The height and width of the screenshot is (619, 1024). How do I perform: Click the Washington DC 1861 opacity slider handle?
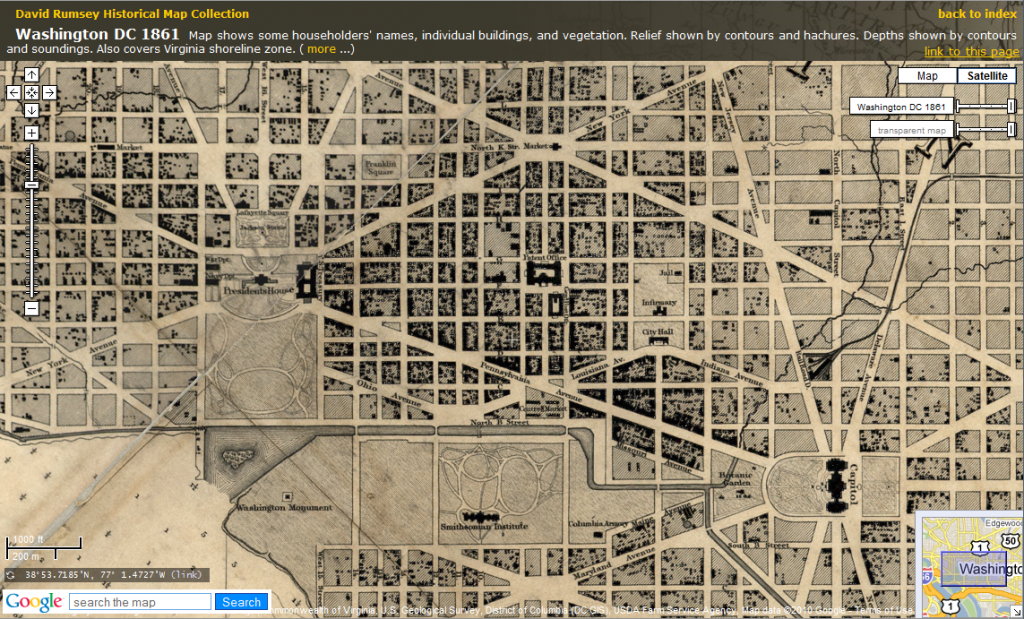point(1012,106)
